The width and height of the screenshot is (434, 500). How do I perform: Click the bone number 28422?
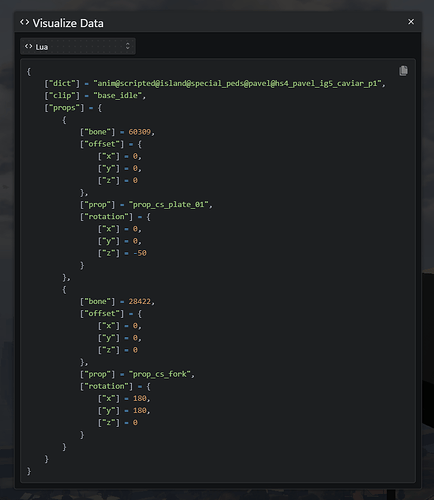pos(140,301)
